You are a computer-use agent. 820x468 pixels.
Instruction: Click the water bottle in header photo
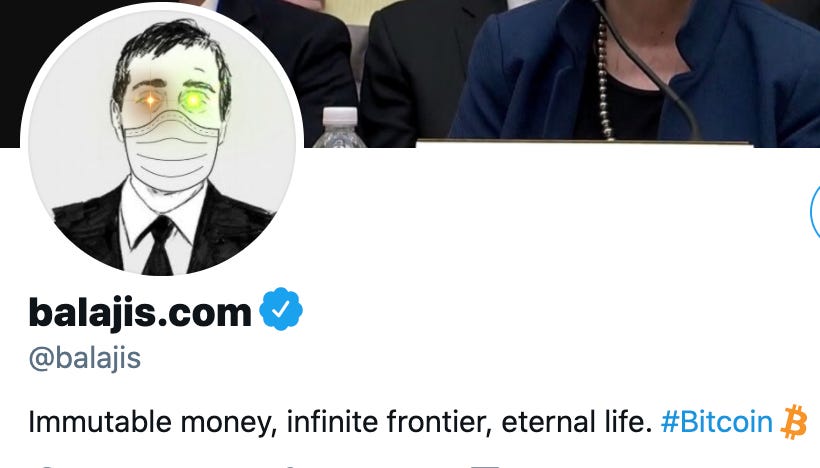point(338,127)
